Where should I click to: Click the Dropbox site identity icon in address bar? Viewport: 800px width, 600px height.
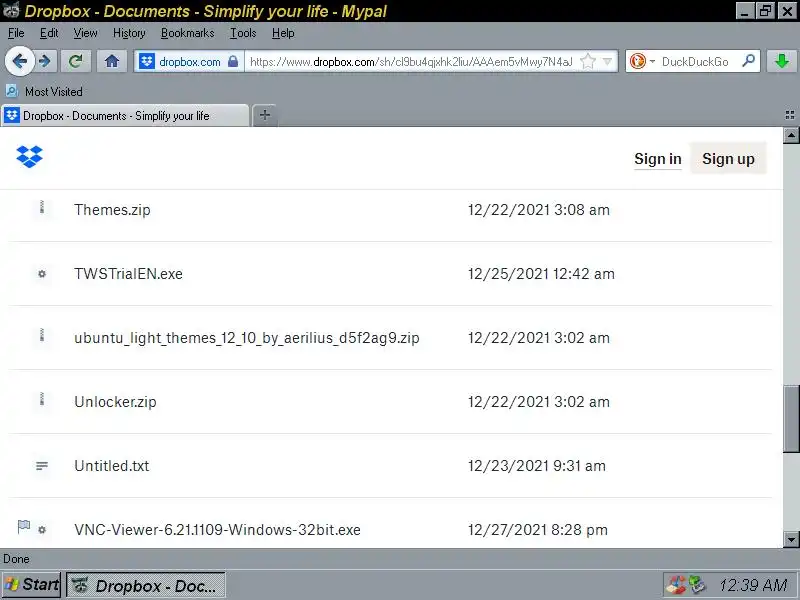[x=147, y=62]
